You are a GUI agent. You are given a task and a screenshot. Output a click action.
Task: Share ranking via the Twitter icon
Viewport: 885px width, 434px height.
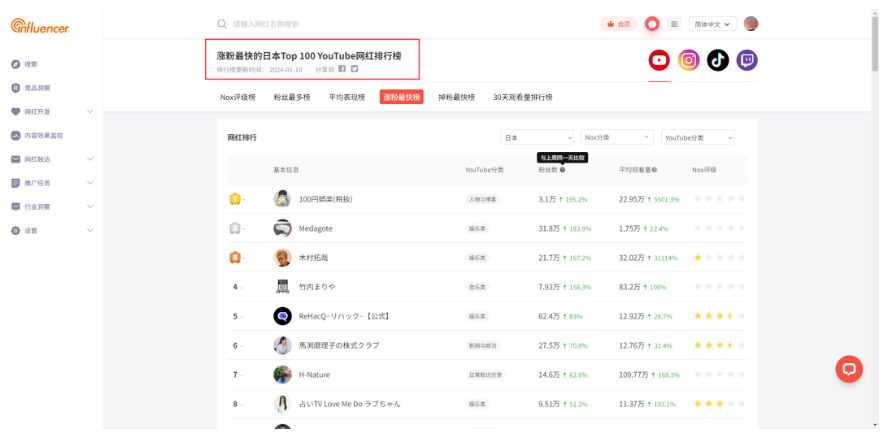[354, 69]
